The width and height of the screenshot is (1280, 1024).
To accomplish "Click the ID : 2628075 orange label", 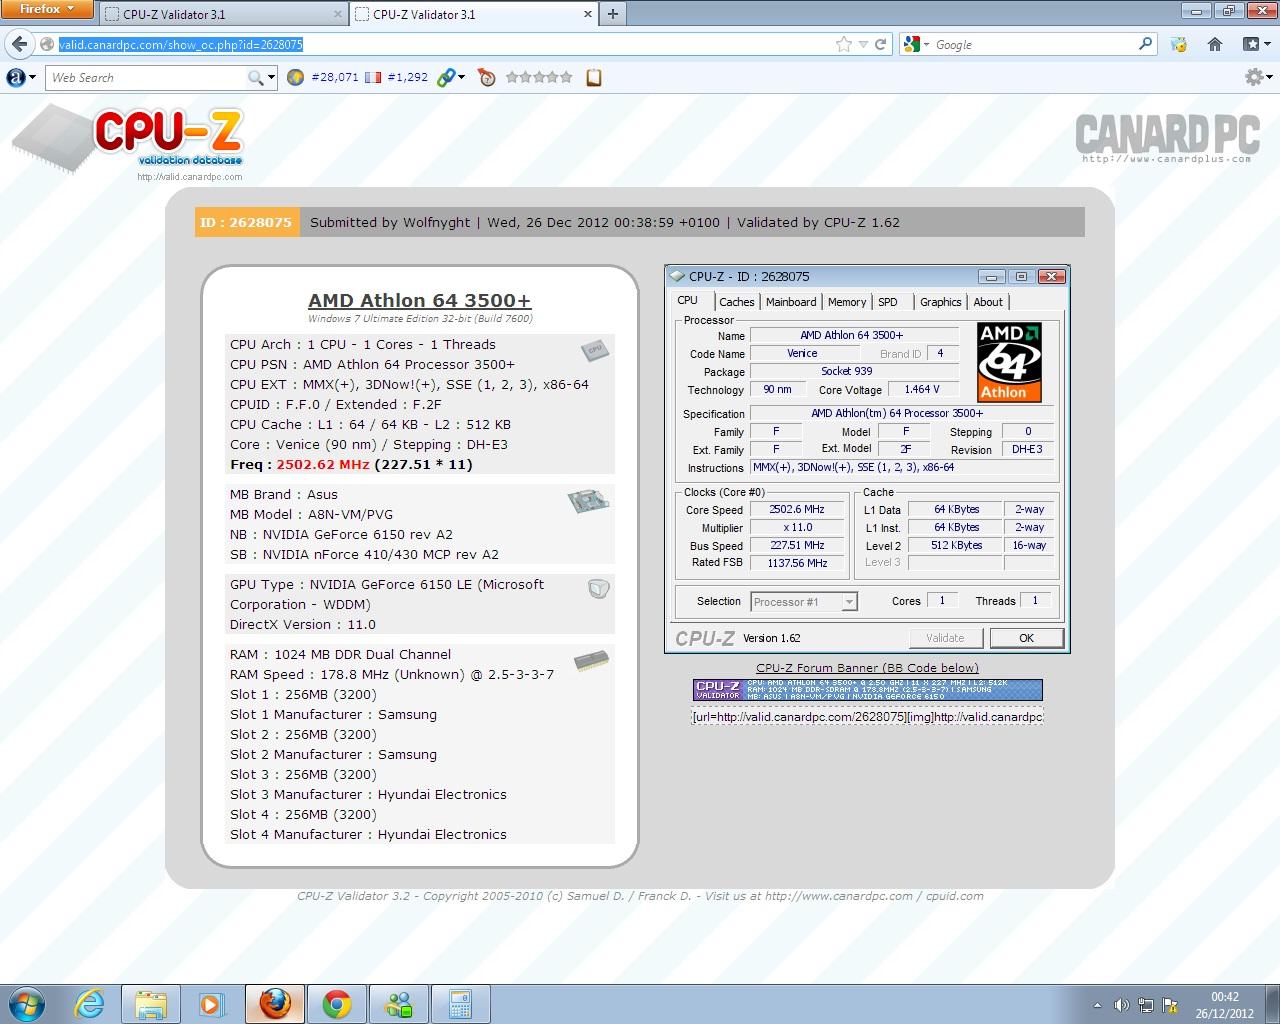I will pyautogui.click(x=246, y=222).
